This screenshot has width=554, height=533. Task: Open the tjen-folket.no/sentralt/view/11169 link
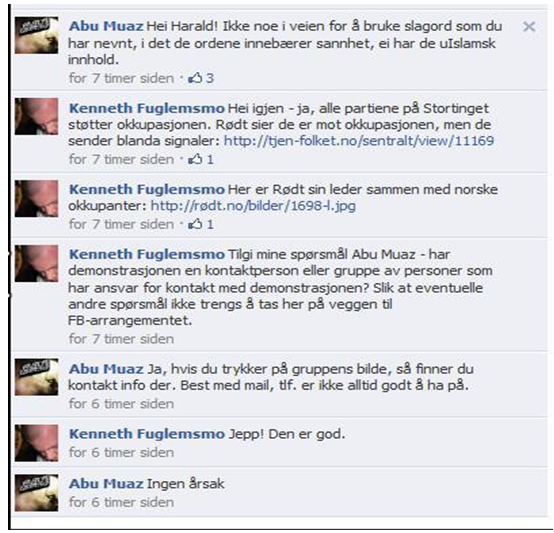pos(359,141)
